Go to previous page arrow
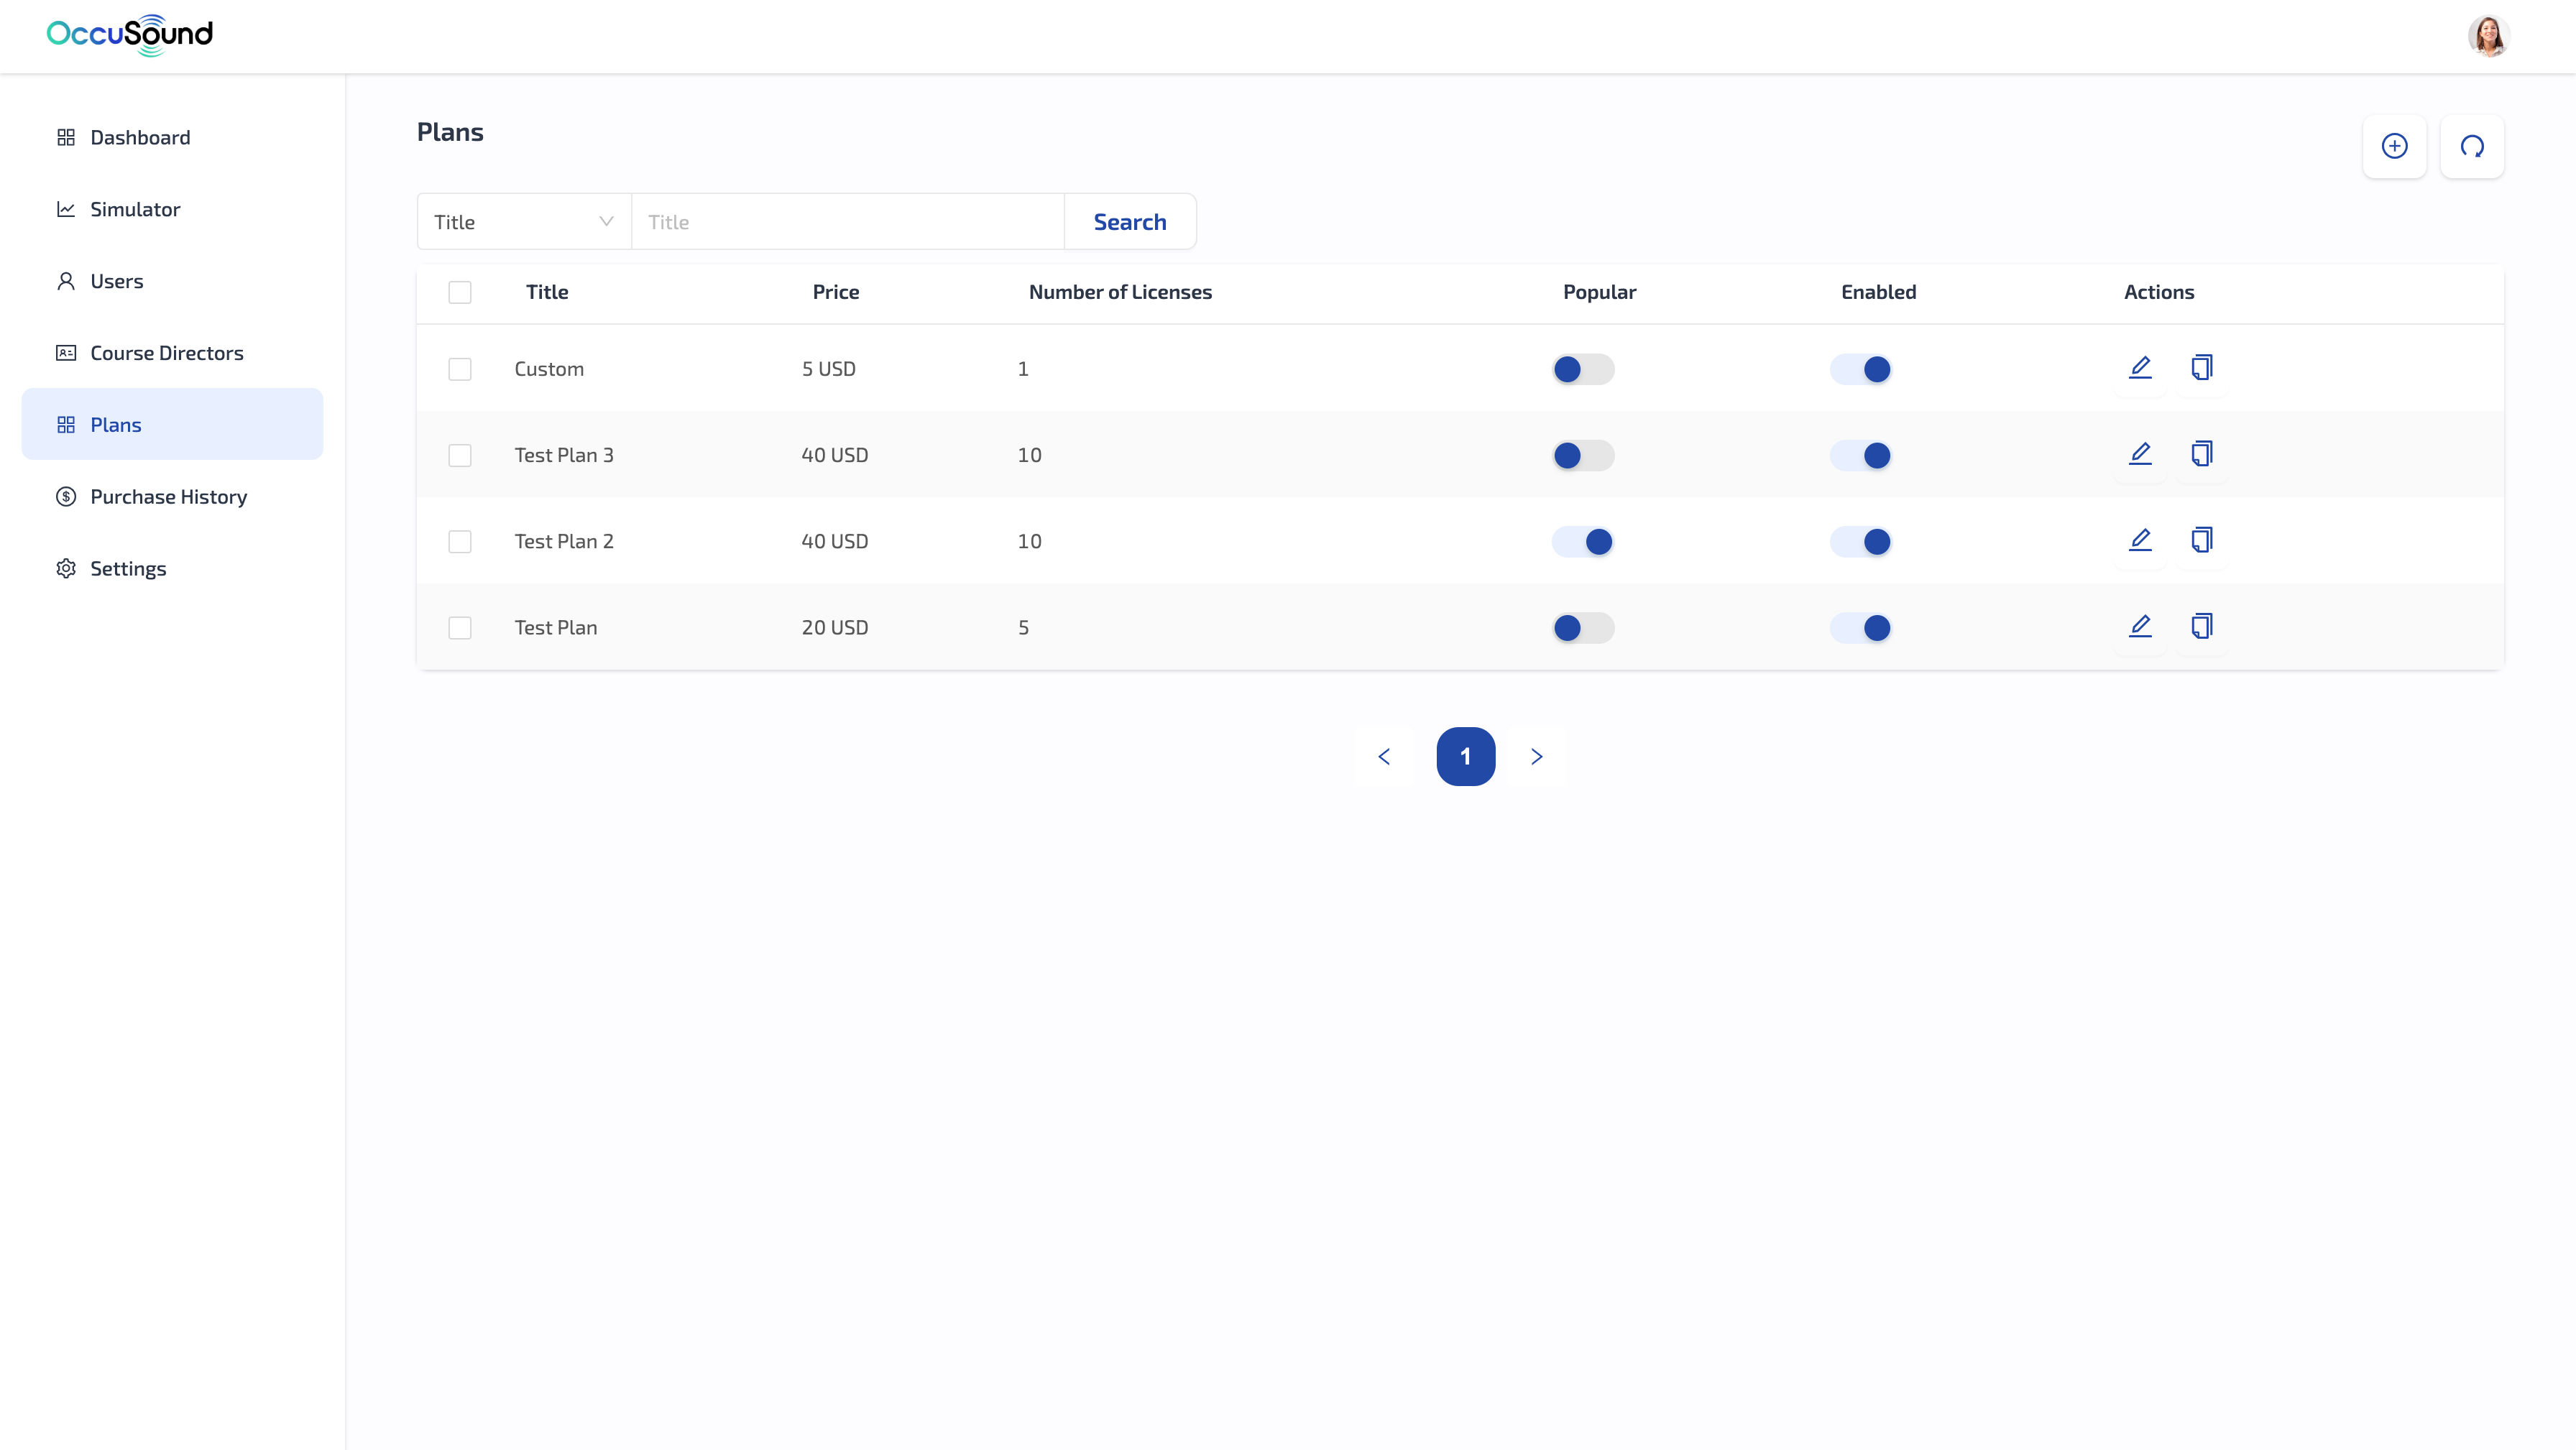Image resolution: width=2576 pixels, height=1450 pixels. pyautogui.click(x=1384, y=757)
